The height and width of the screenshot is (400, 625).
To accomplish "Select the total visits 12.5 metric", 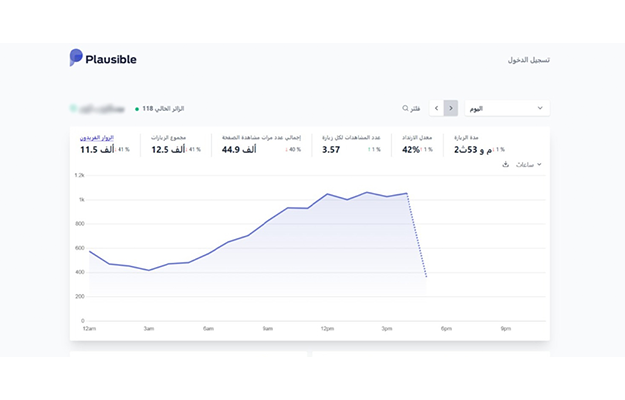I will 176,144.
